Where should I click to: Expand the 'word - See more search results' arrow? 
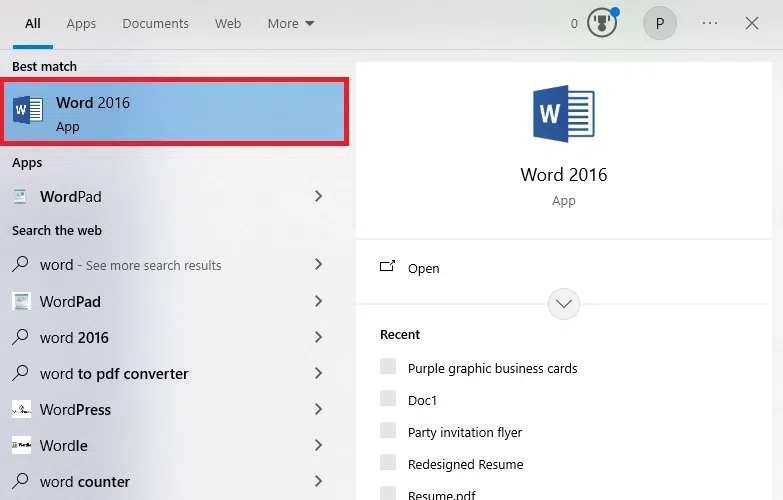pyautogui.click(x=319, y=264)
